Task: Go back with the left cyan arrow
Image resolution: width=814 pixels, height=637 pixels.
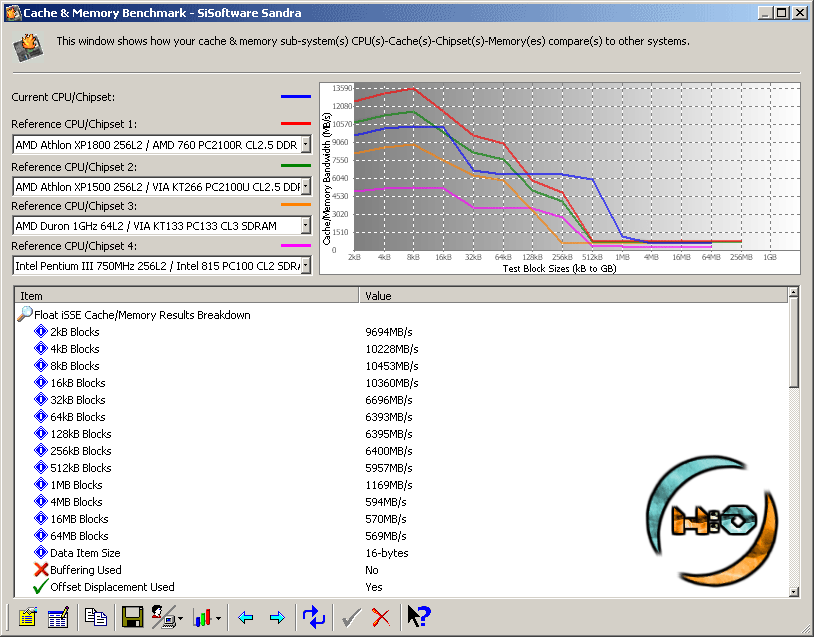Action: 245,617
